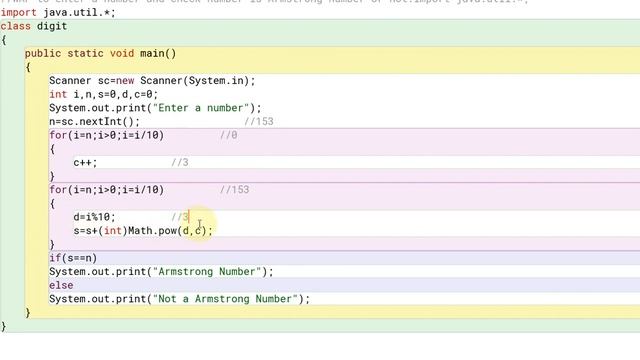640x360 pixels.
Task: Click the 'Enter a number' print statement
Action: coord(155,108)
